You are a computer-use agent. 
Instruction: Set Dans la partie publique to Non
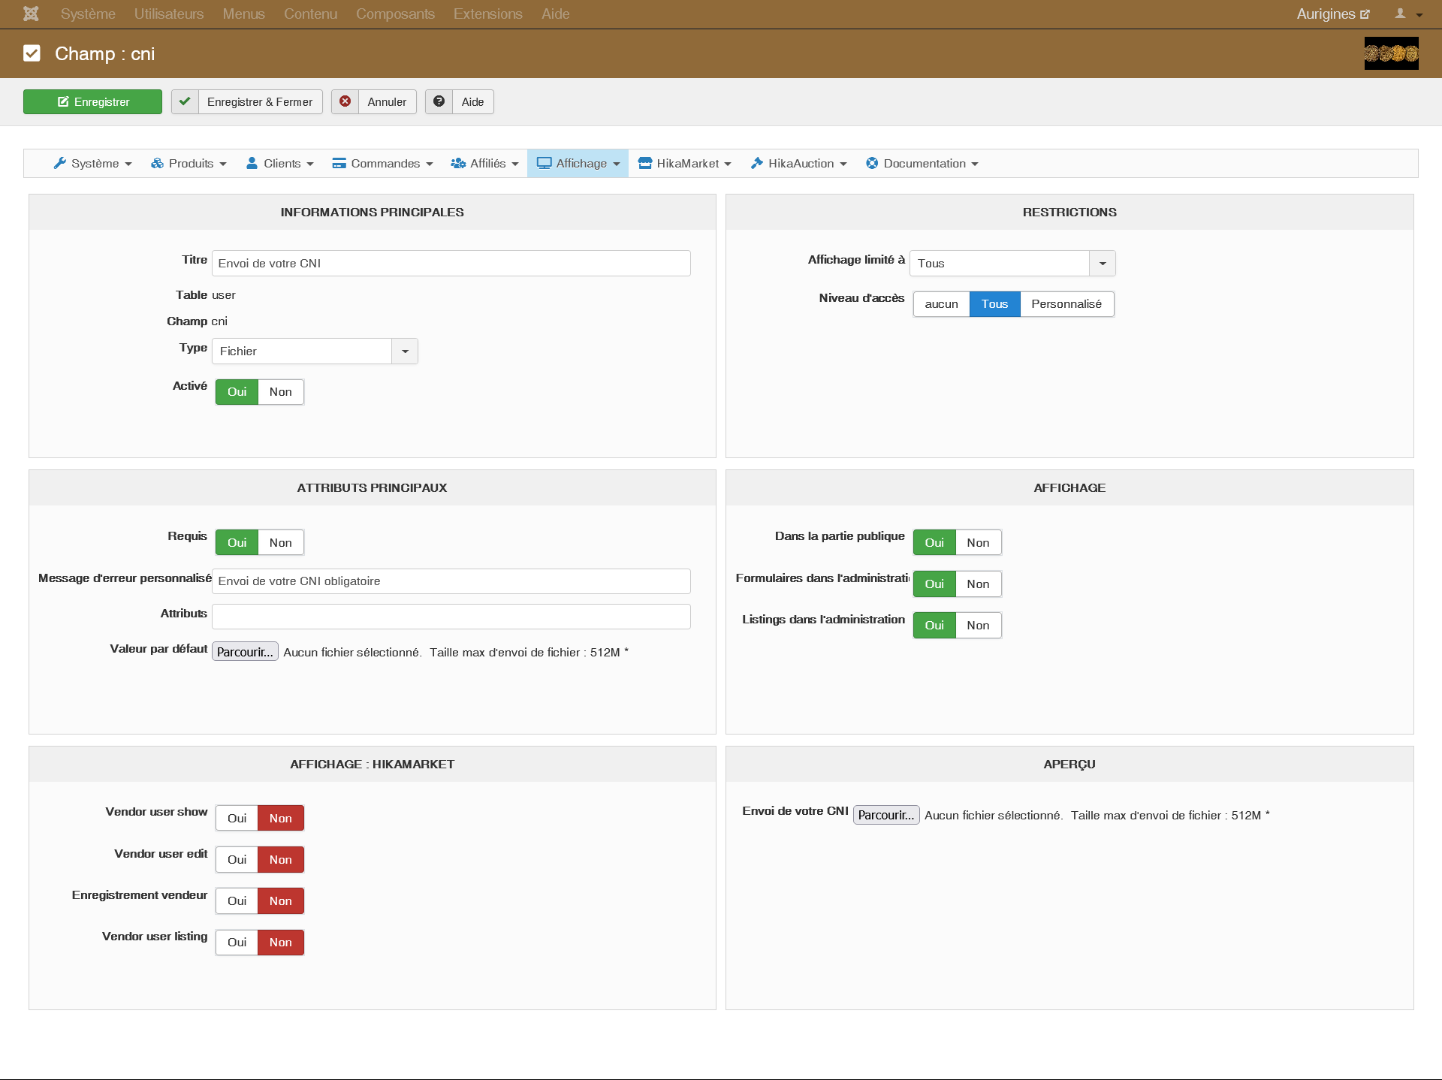pyautogui.click(x=978, y=543)
